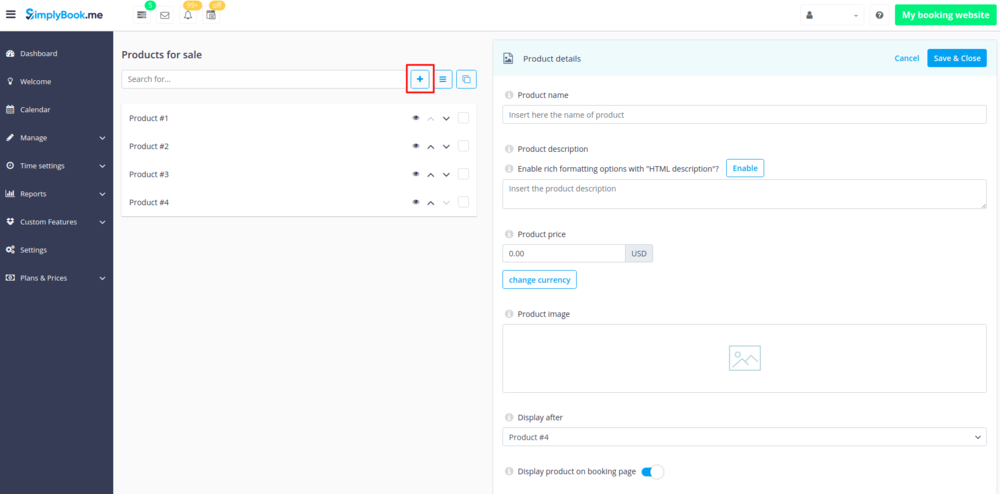Open the Display after dropdown
Image resolution: width=1000 pixels, height=494 pixels.
[x=744, y=437]
